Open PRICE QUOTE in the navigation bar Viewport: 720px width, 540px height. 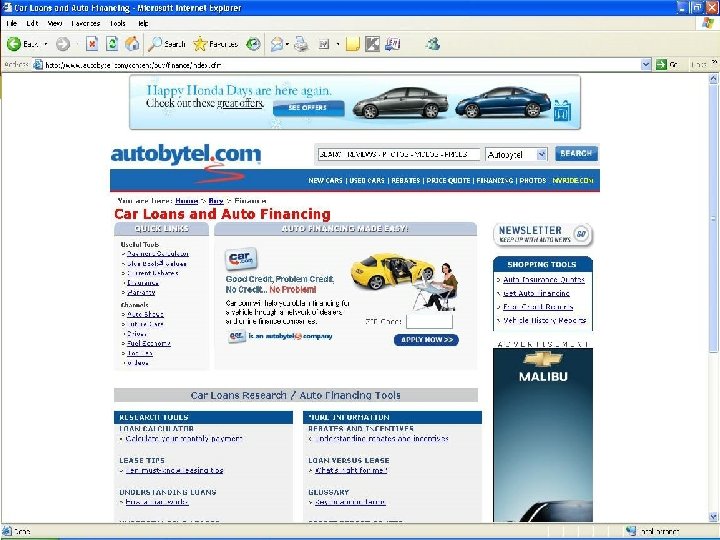click(448, 180)
